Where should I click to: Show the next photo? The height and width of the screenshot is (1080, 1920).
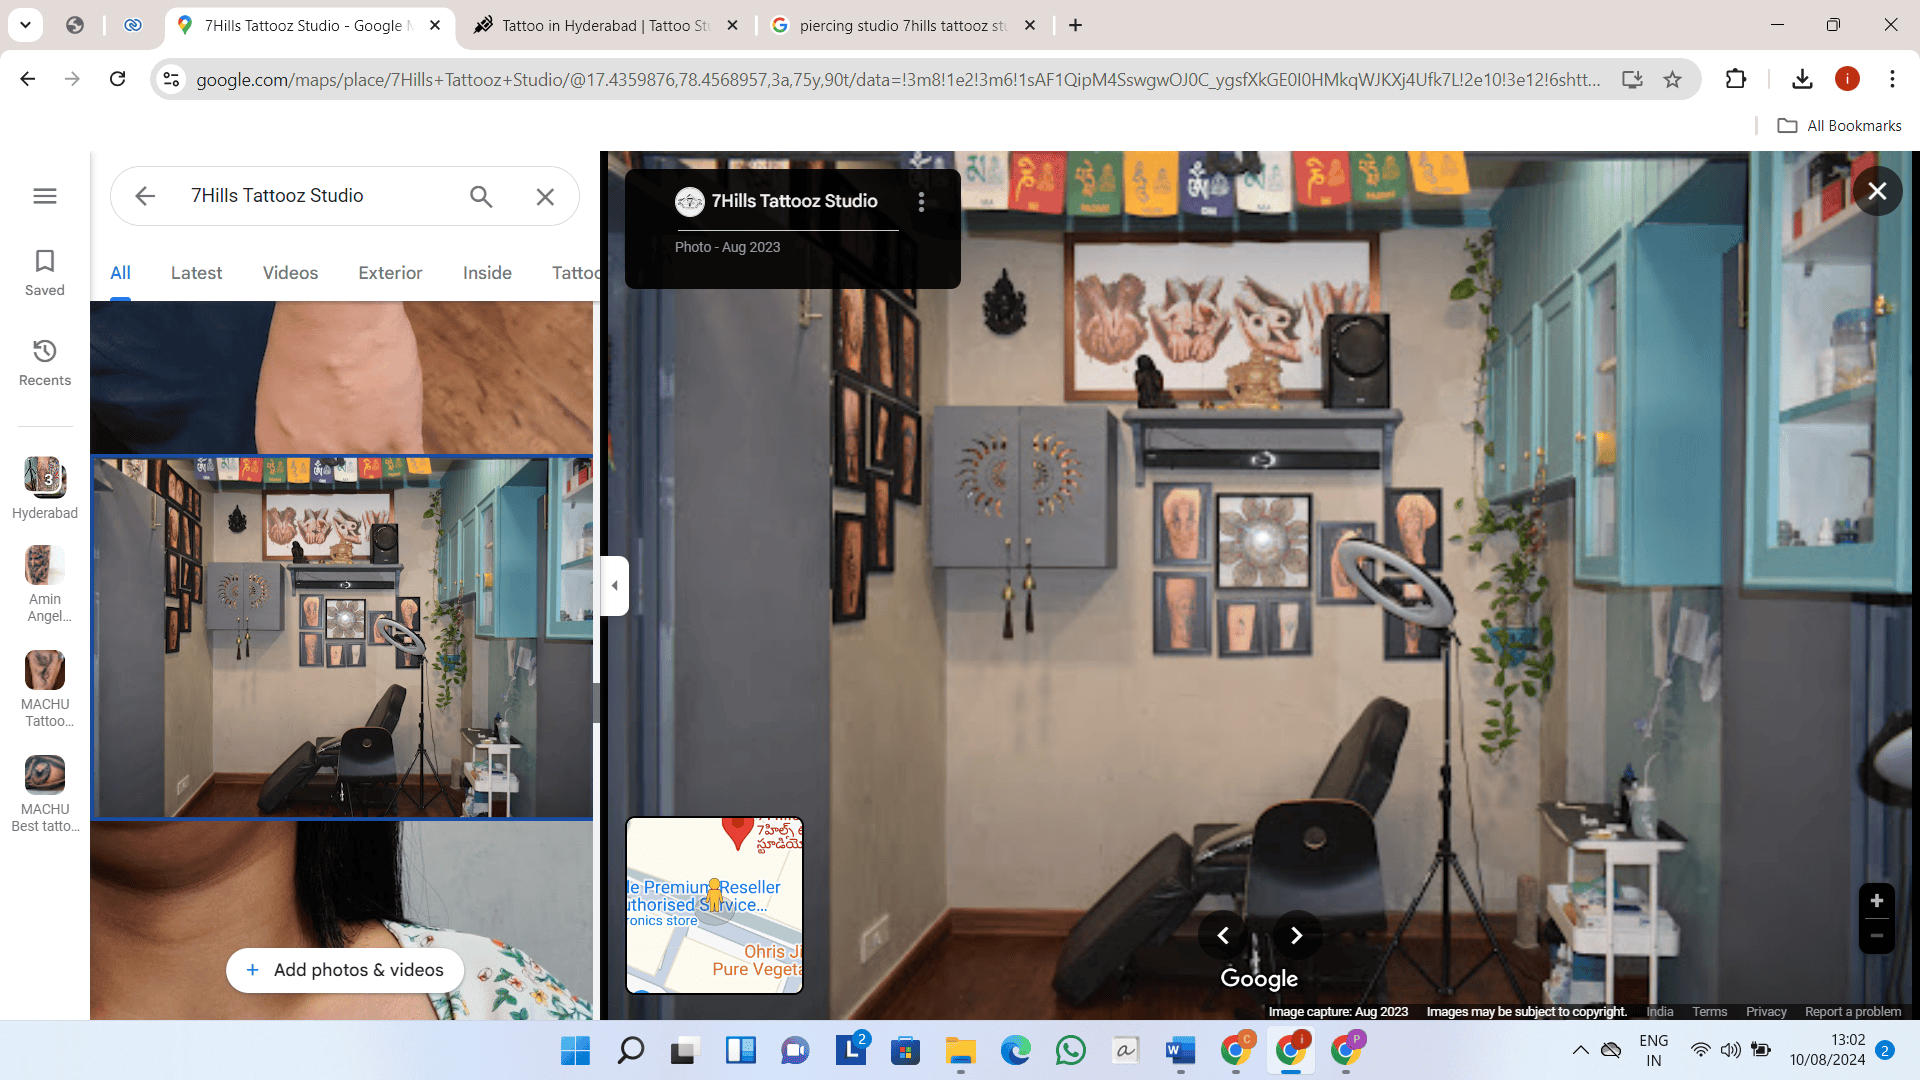(x=1296, y=936)
